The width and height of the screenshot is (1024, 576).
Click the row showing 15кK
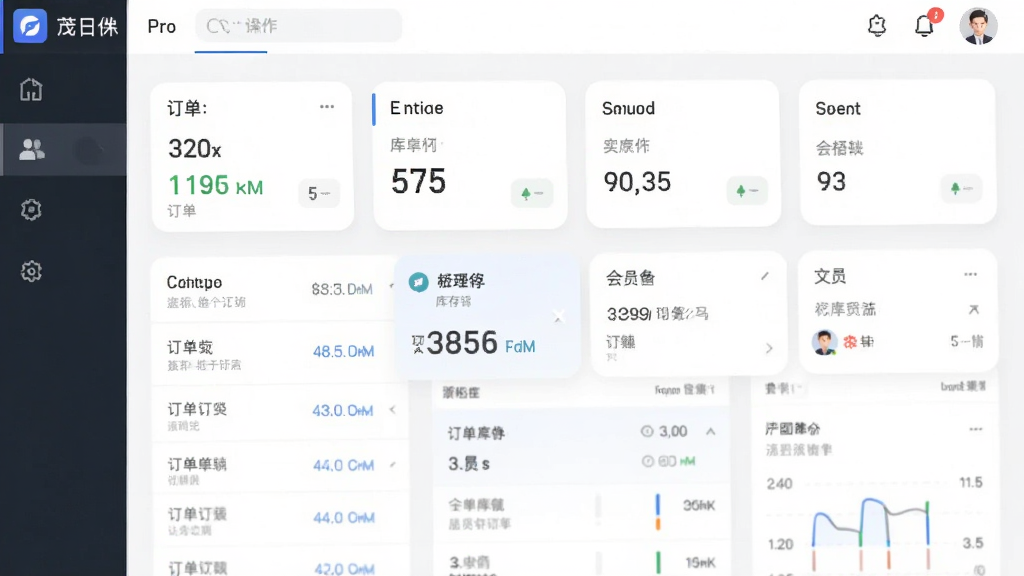click(581, 562)
